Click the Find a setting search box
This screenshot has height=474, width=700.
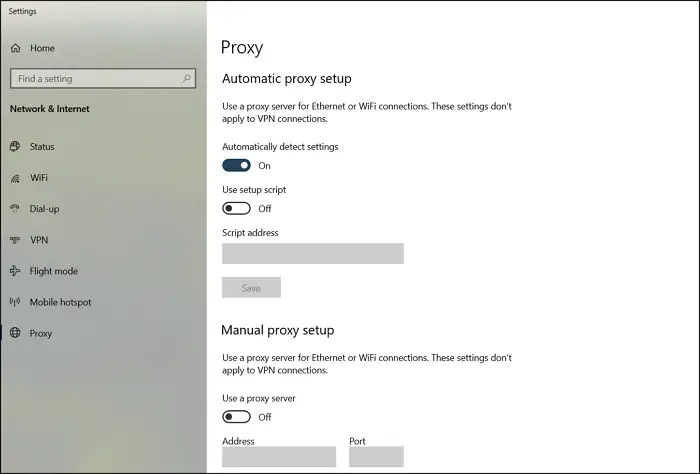(x=103, y=79)
